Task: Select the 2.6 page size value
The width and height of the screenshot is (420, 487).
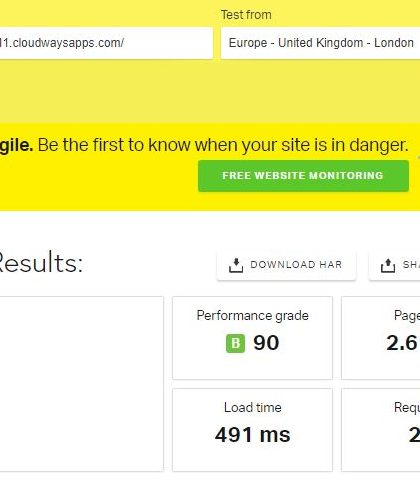Action: 403,343
